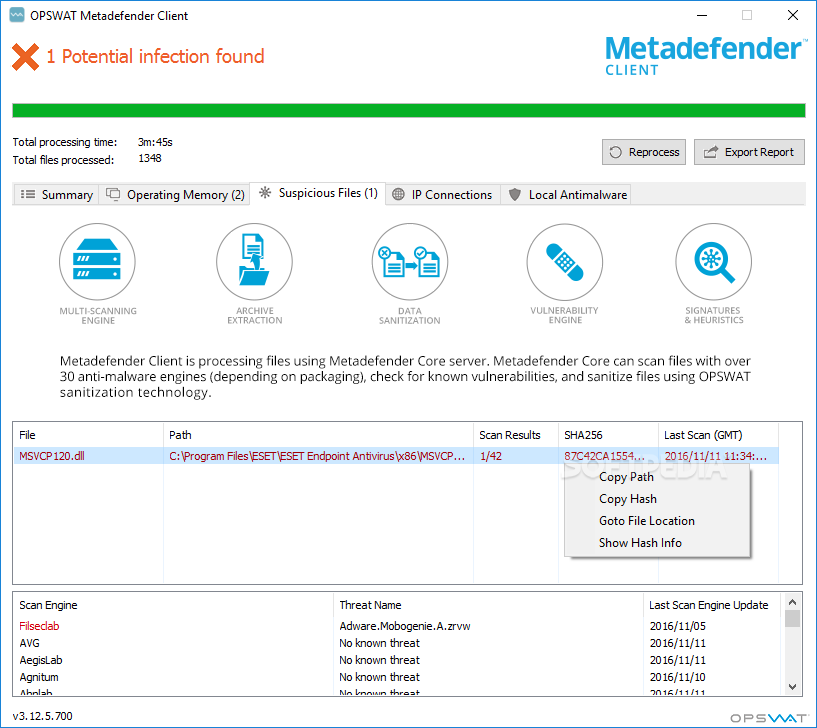Export the scan report
817x728 pixels.
click(x=749, y=152)
